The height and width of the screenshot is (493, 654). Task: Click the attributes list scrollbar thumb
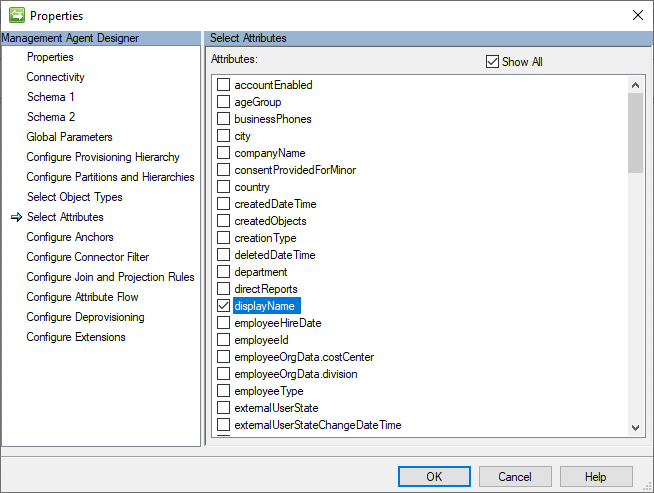point(635,133)
